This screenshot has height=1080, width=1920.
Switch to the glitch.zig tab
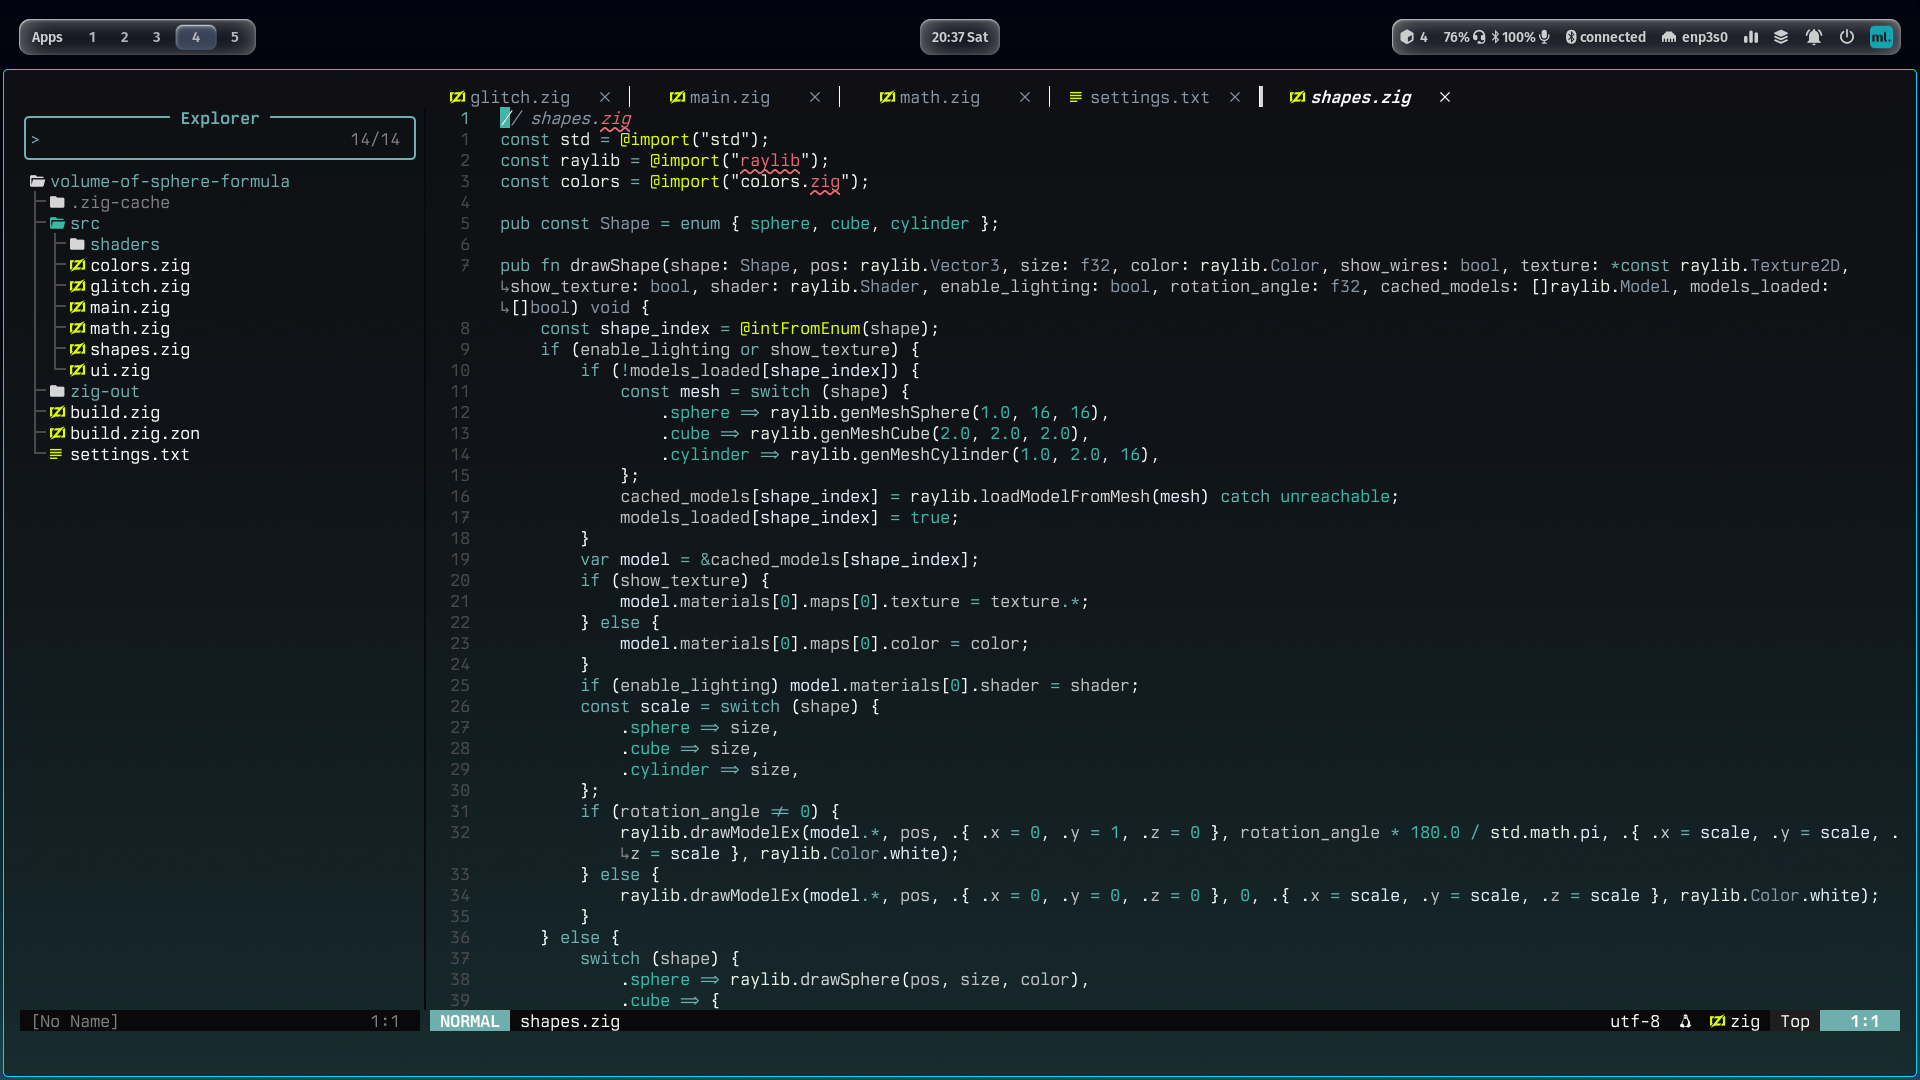(519, 97)
